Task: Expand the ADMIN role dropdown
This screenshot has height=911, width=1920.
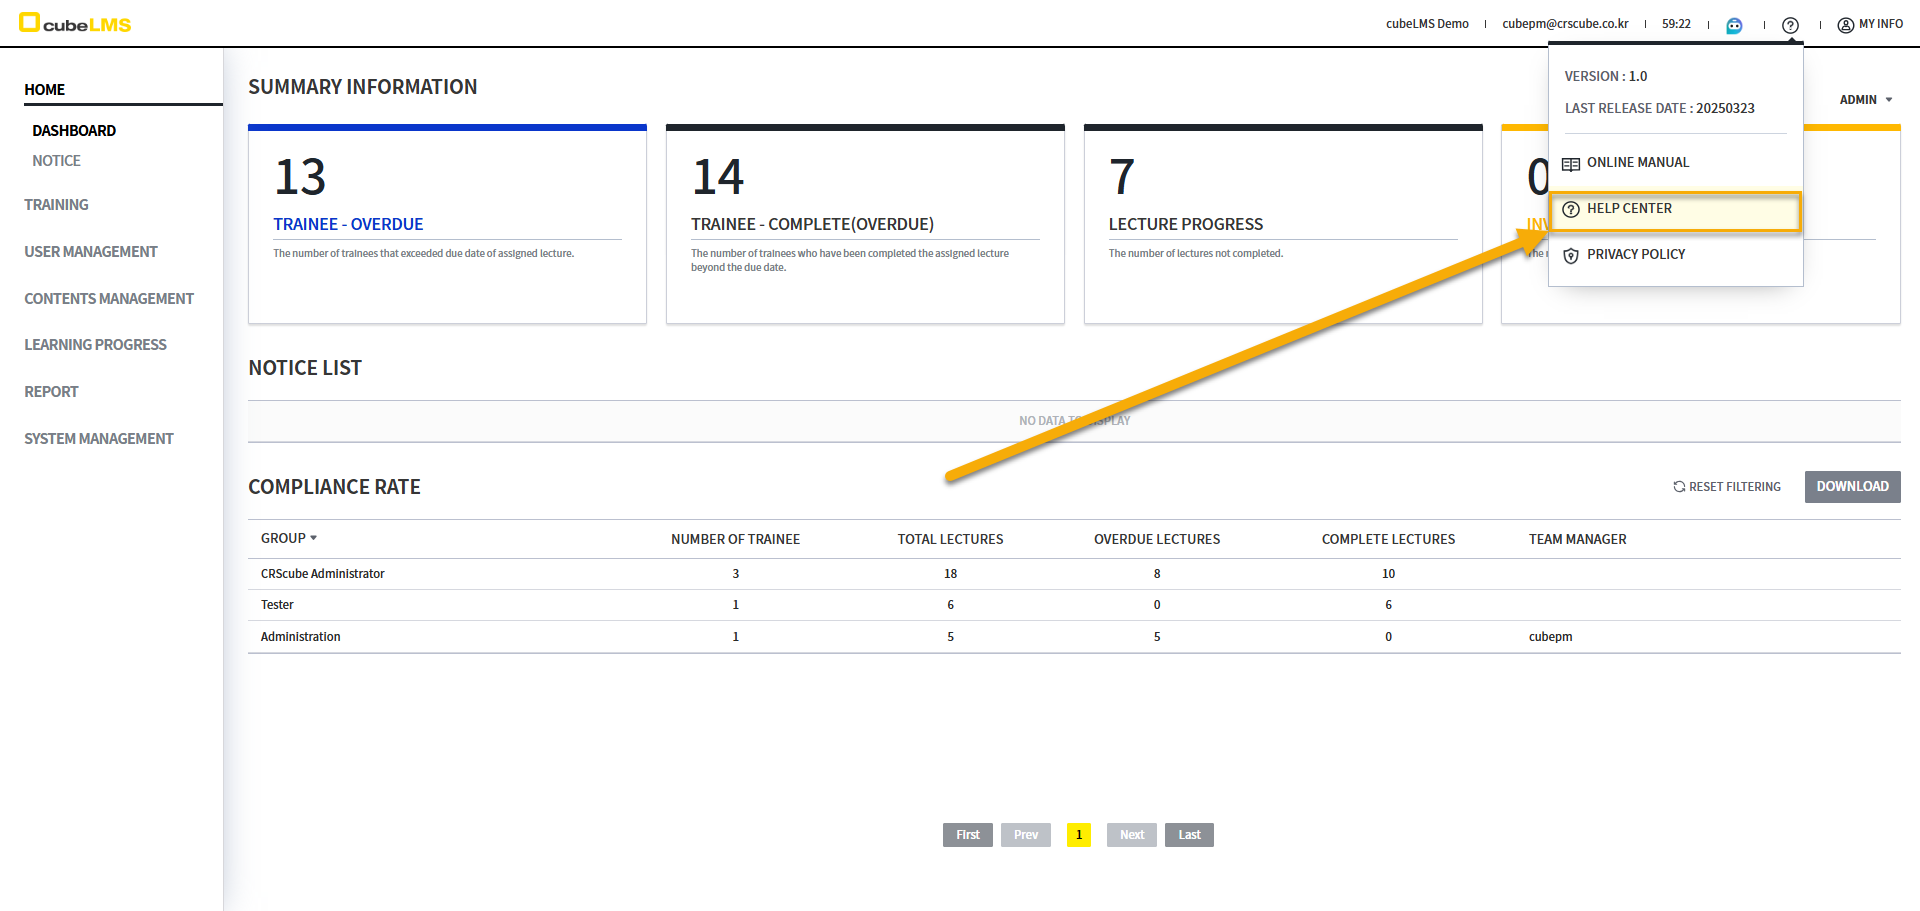Action: pyautogui.click(x=1866, y=100)
